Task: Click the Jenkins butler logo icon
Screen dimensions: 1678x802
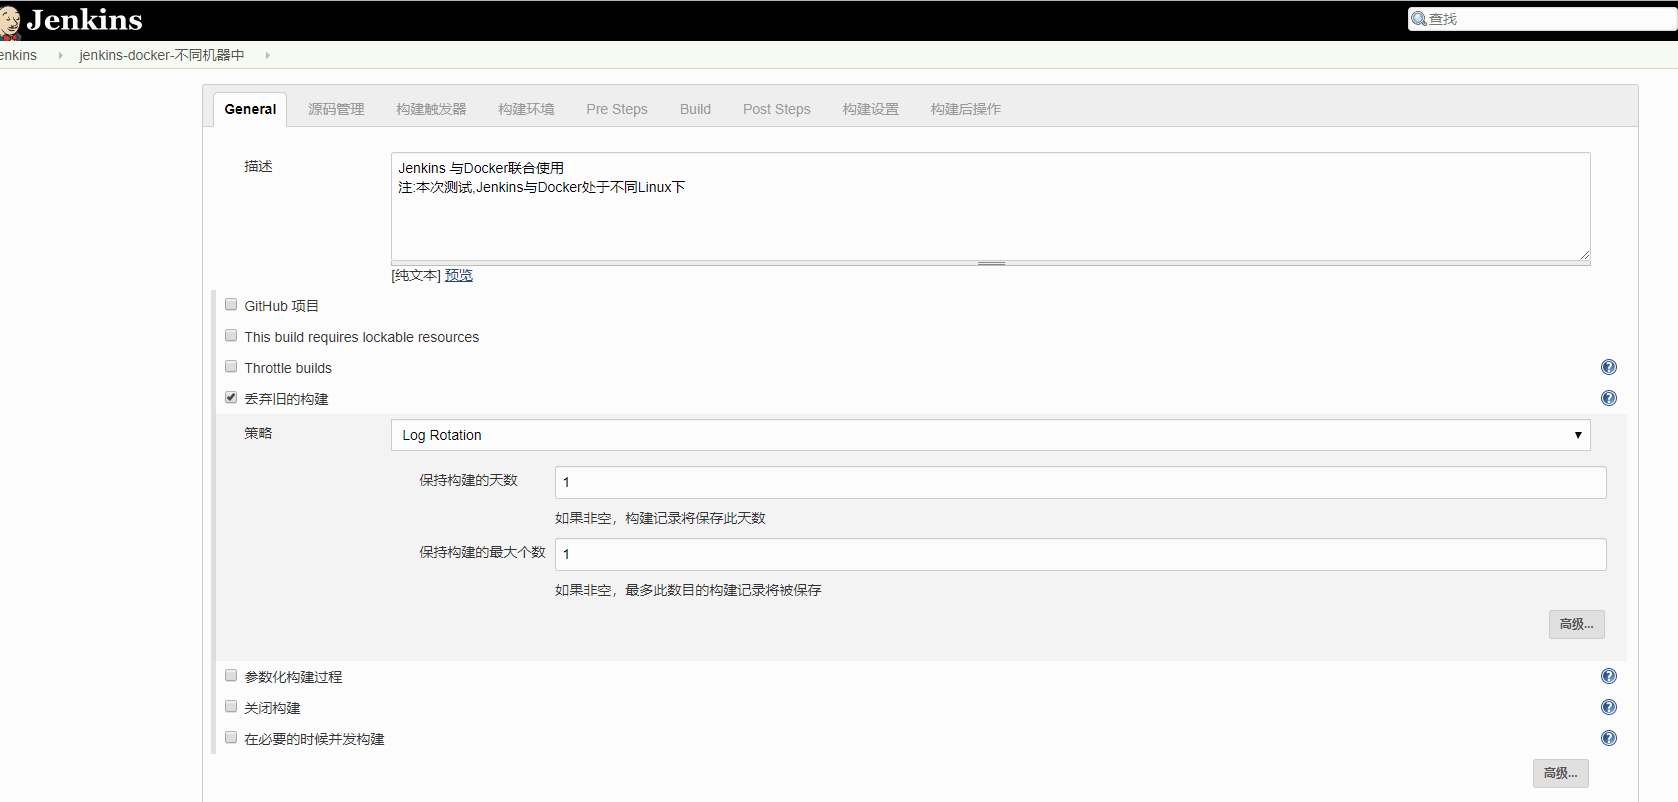Action: coord(10,22)
